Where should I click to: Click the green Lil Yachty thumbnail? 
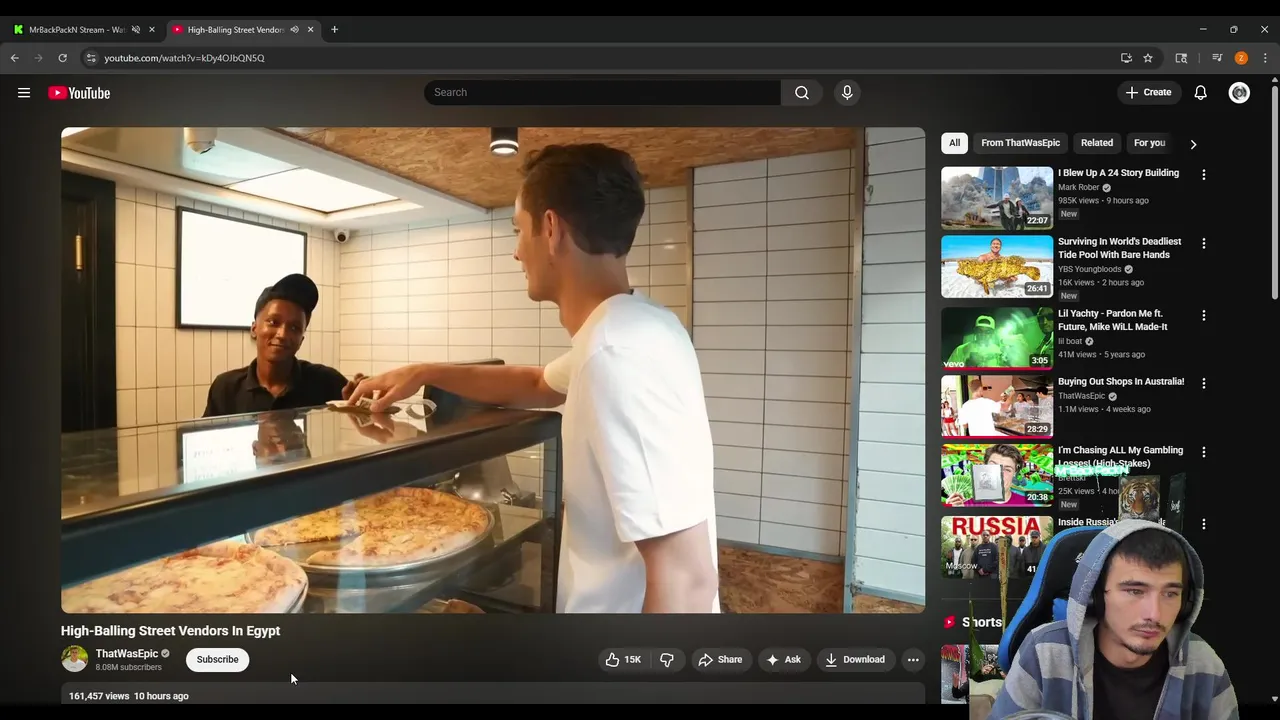997,339
